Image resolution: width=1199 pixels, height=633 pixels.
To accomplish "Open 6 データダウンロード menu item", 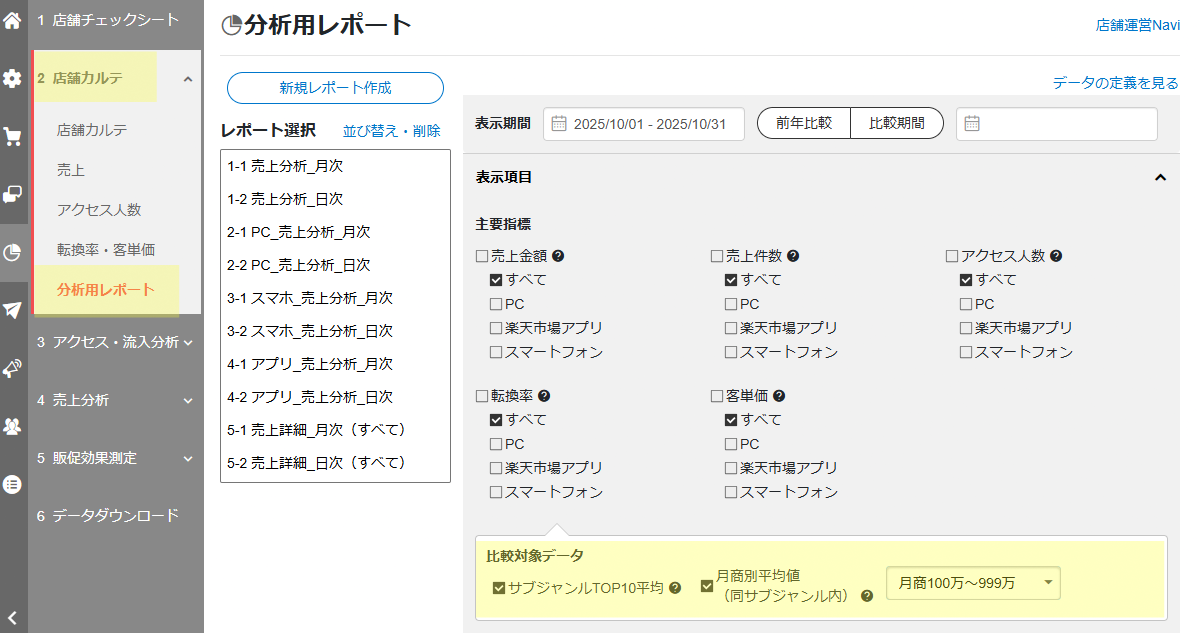I will (108, 516).
